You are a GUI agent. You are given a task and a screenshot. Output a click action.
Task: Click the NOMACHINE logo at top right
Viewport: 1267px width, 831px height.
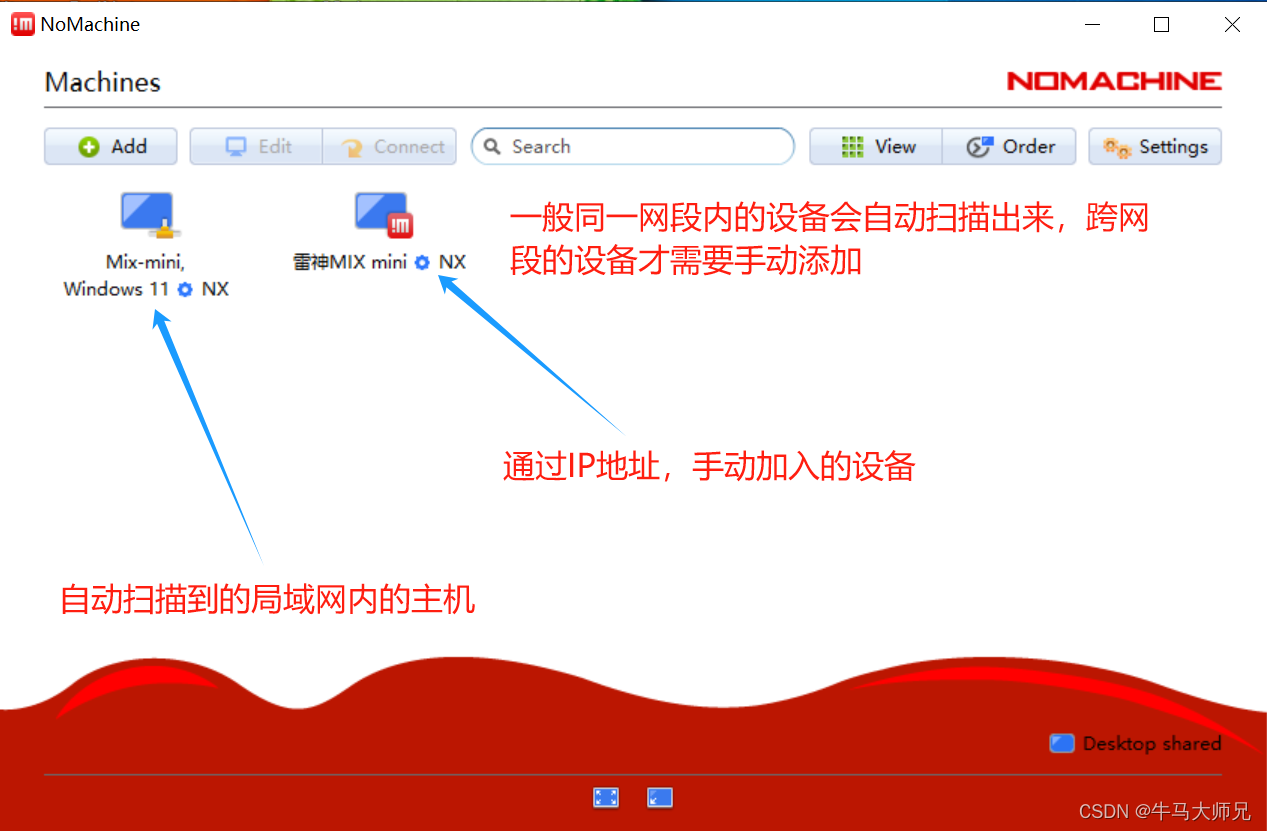coord(1114,81)
